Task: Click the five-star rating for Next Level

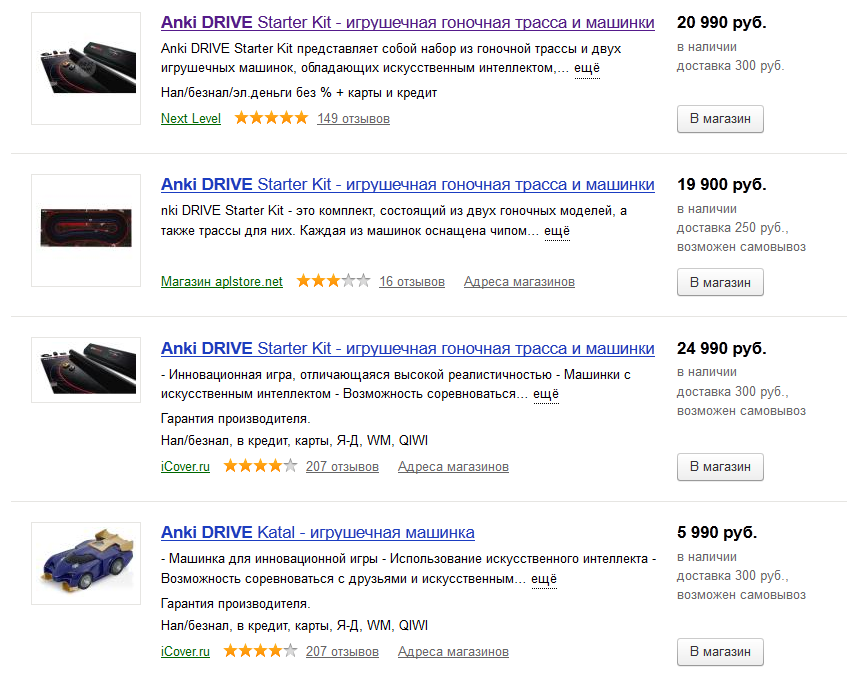Action: (270, 117)
